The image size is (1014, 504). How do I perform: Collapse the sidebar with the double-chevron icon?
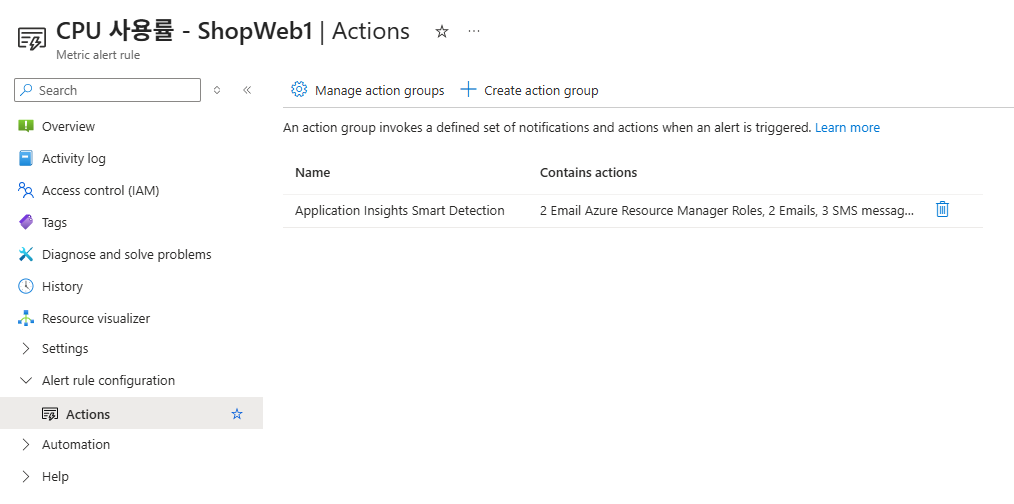(246, 90)
